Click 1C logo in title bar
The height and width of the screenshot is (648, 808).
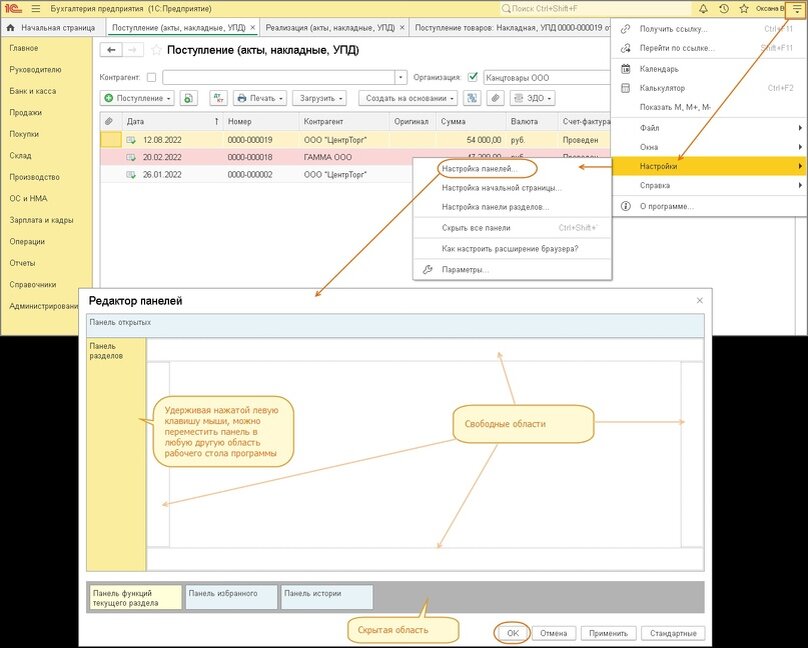pyautogui.click(x=13, y=9)
